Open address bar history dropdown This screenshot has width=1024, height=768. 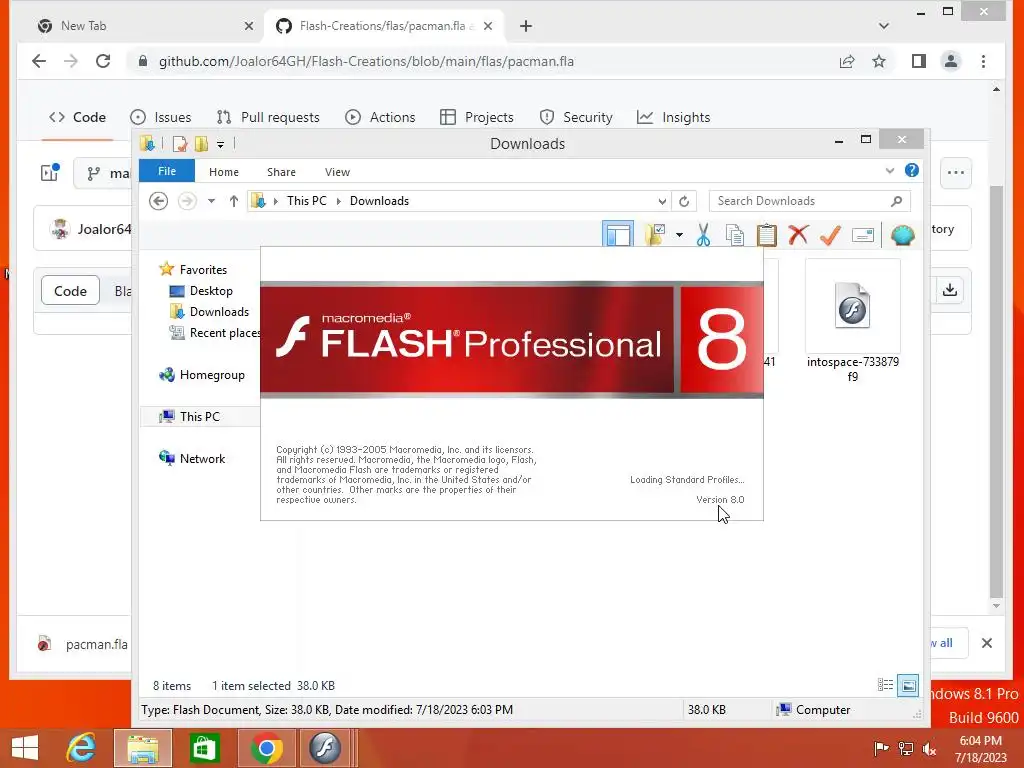point(662,201)
